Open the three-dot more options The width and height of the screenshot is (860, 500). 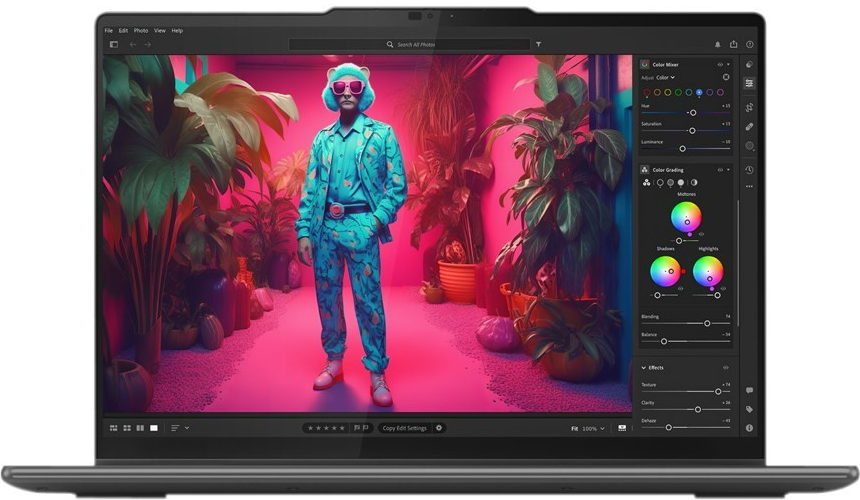[x=749, y=186]
